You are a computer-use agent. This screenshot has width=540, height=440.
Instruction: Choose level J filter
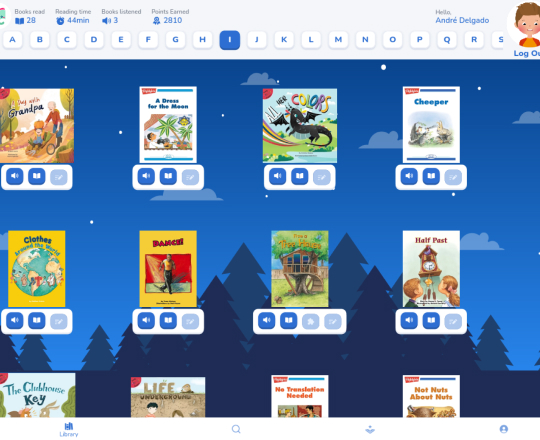pos(257,40)
